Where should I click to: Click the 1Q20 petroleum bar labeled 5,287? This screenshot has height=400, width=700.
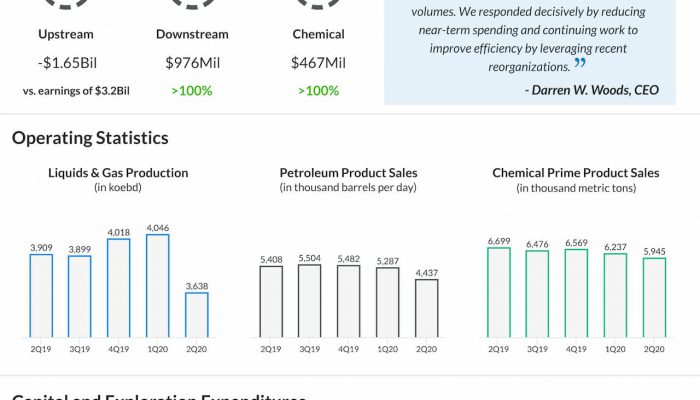(x=388, y=303)
